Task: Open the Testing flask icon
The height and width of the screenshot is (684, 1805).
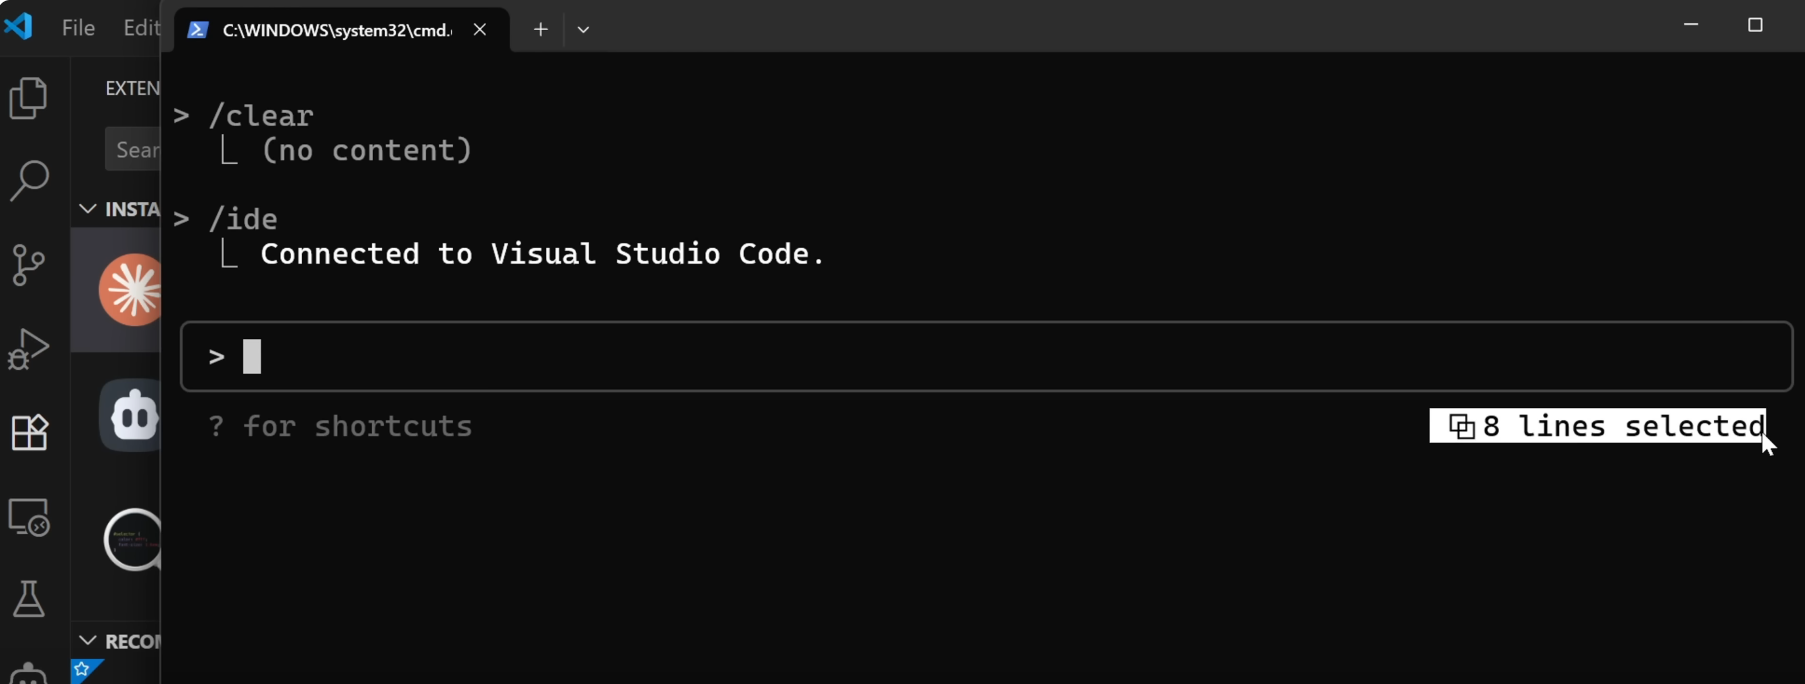Action: [29, 599]
